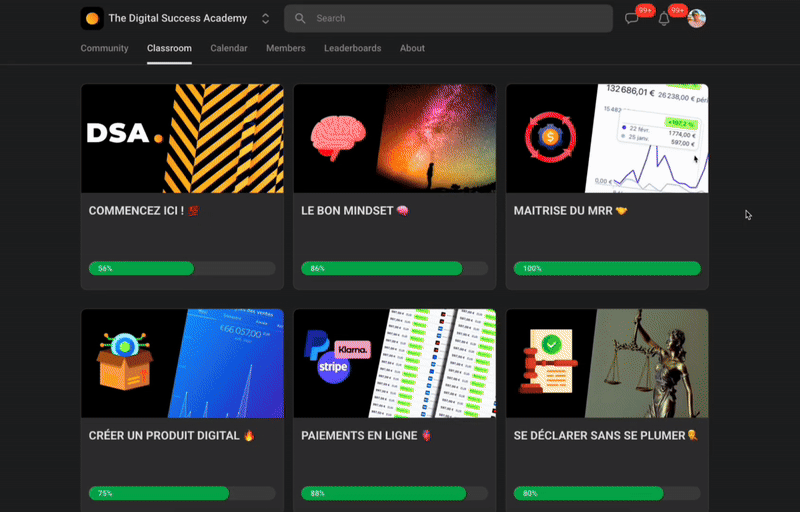
Task: Open the notifications bell icon
Action: (664, 19)
